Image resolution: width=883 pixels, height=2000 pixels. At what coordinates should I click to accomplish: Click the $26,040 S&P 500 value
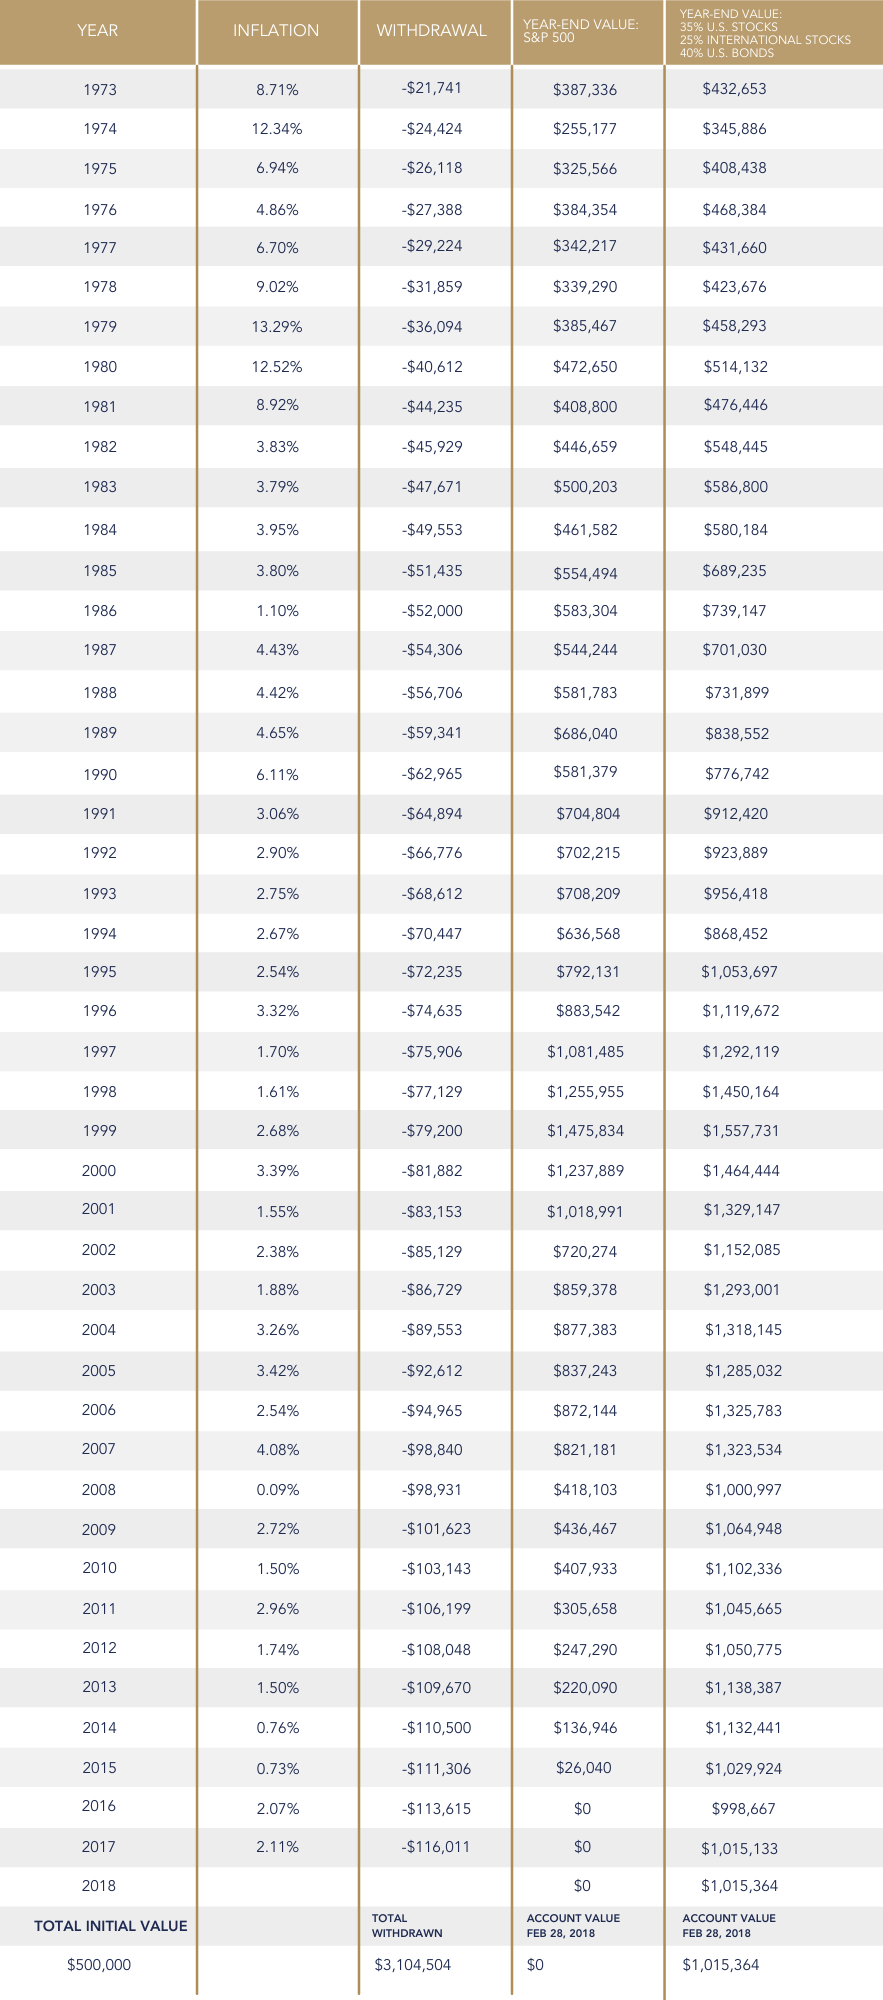pyautogui.click(x=584, y=1768)
